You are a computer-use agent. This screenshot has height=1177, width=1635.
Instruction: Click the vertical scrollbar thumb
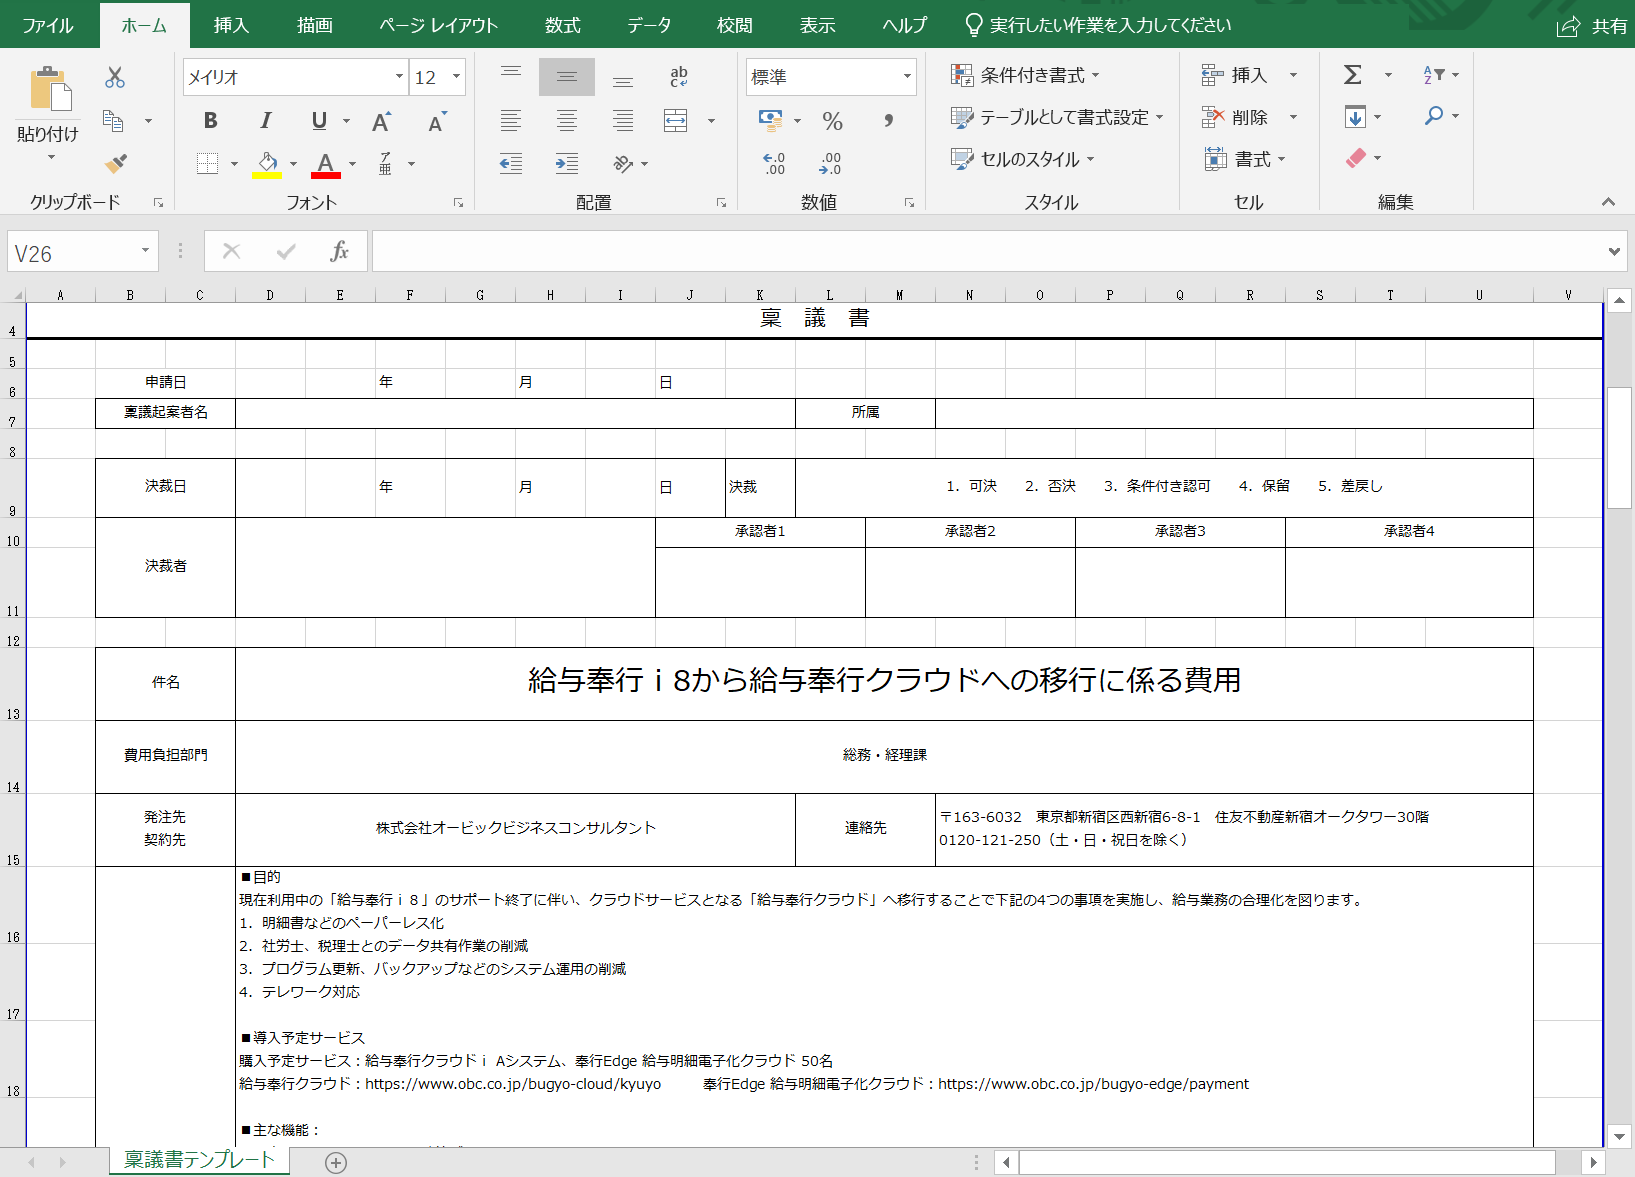tap(1619, 448)
